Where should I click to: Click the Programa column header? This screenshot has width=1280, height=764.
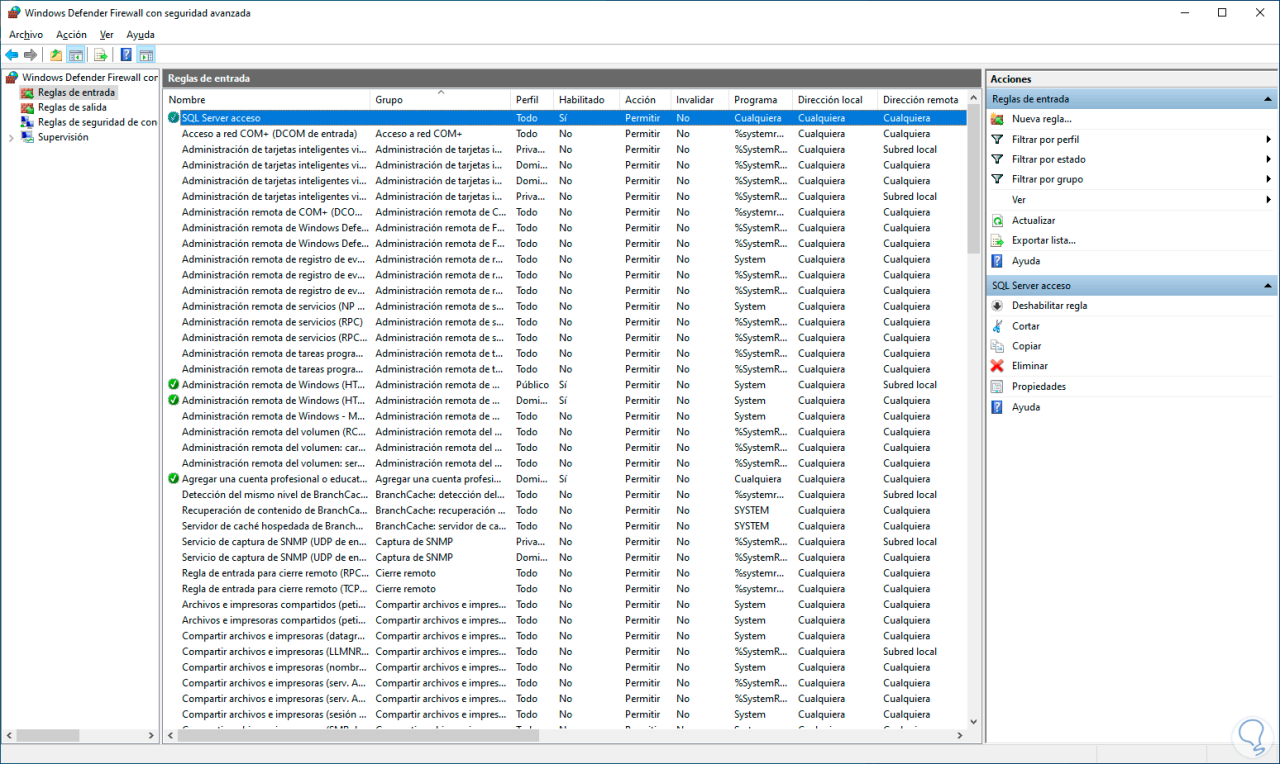pos(760,99)
